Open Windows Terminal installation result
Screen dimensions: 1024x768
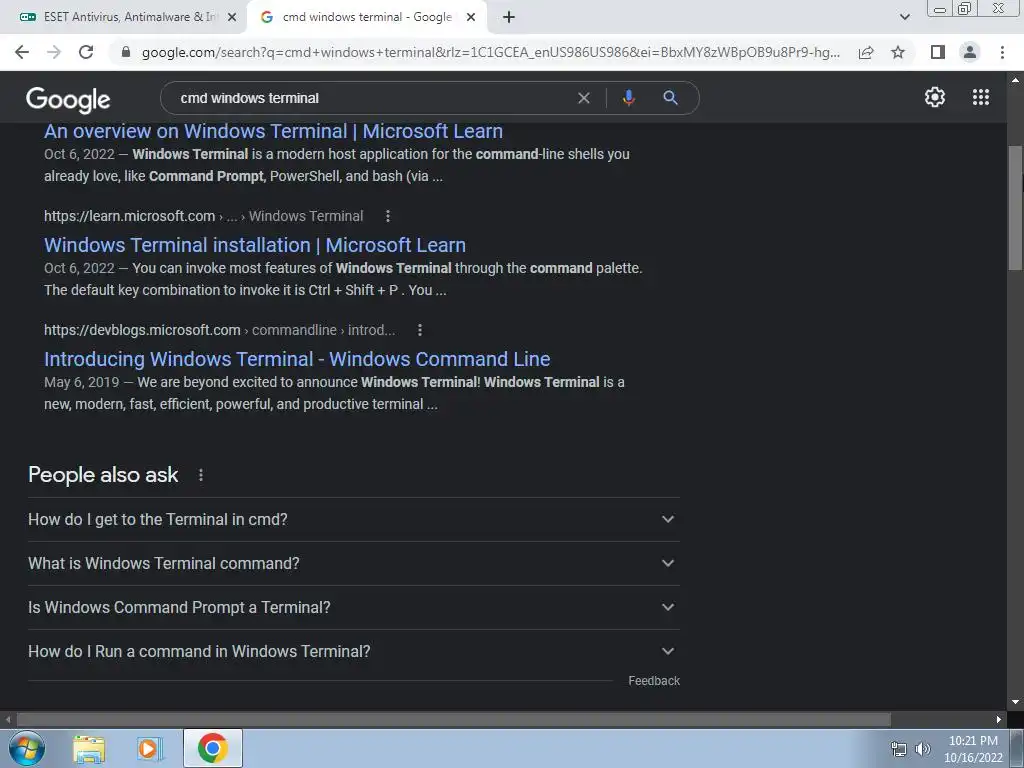tap(255, 245)
